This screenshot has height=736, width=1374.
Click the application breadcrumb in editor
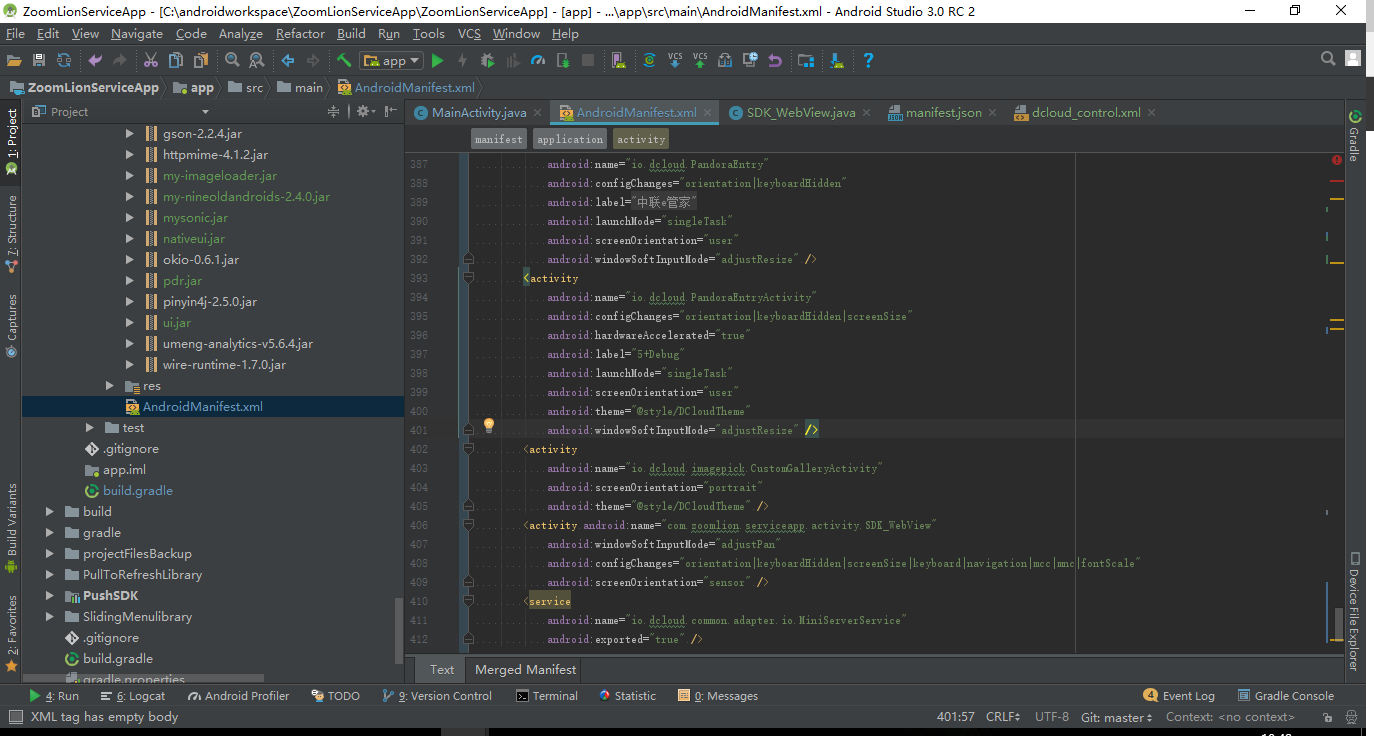pos(570,139)
